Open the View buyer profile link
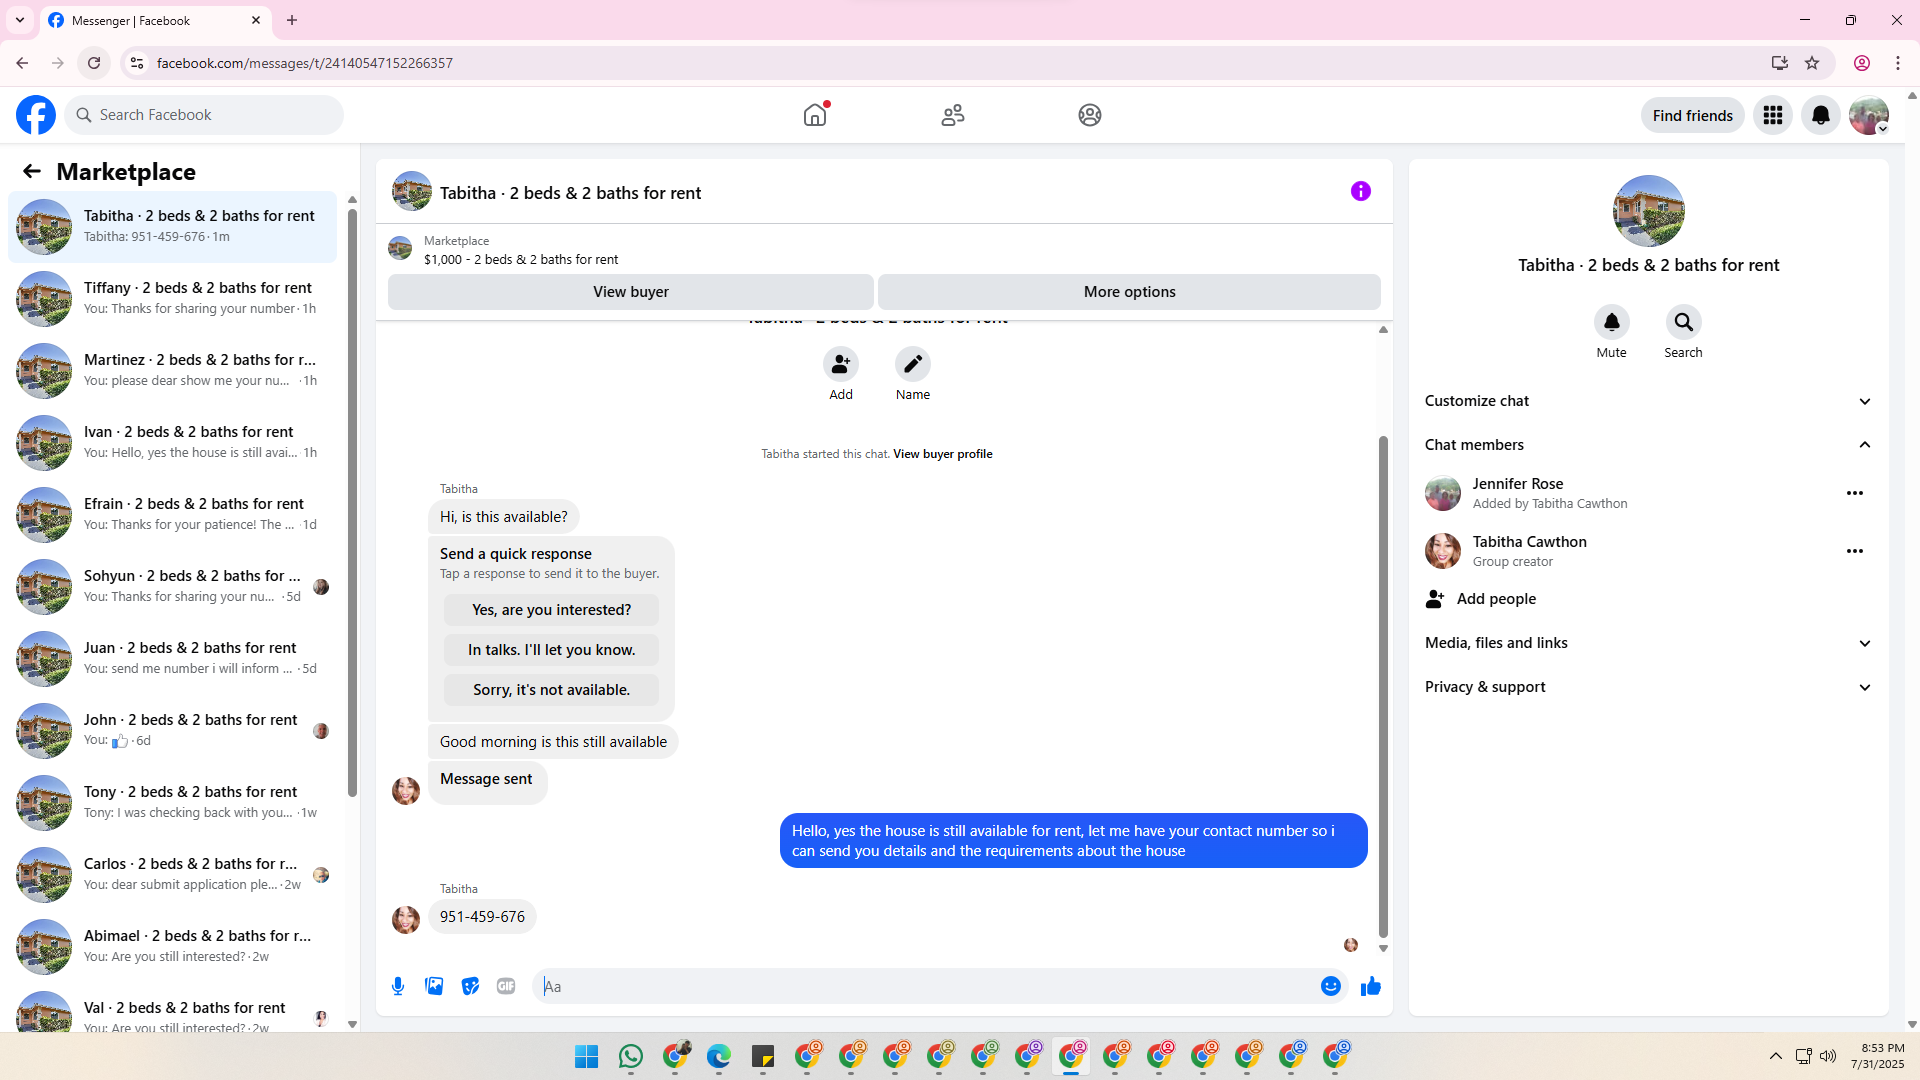The height and width of the screenshot is (1080, 1920). coord(942,454)
